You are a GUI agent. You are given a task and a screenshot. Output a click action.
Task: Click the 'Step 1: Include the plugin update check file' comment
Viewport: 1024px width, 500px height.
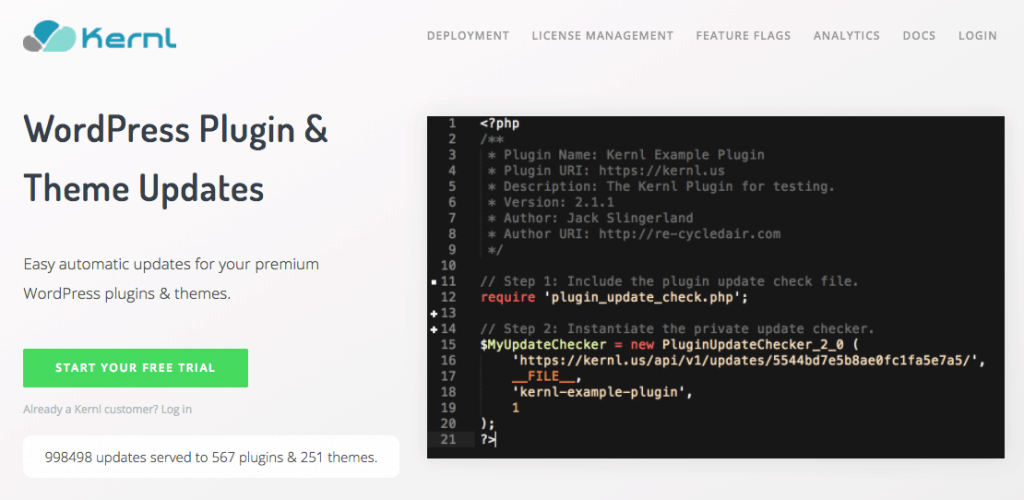pyautogui.click(x=669, y=282)
